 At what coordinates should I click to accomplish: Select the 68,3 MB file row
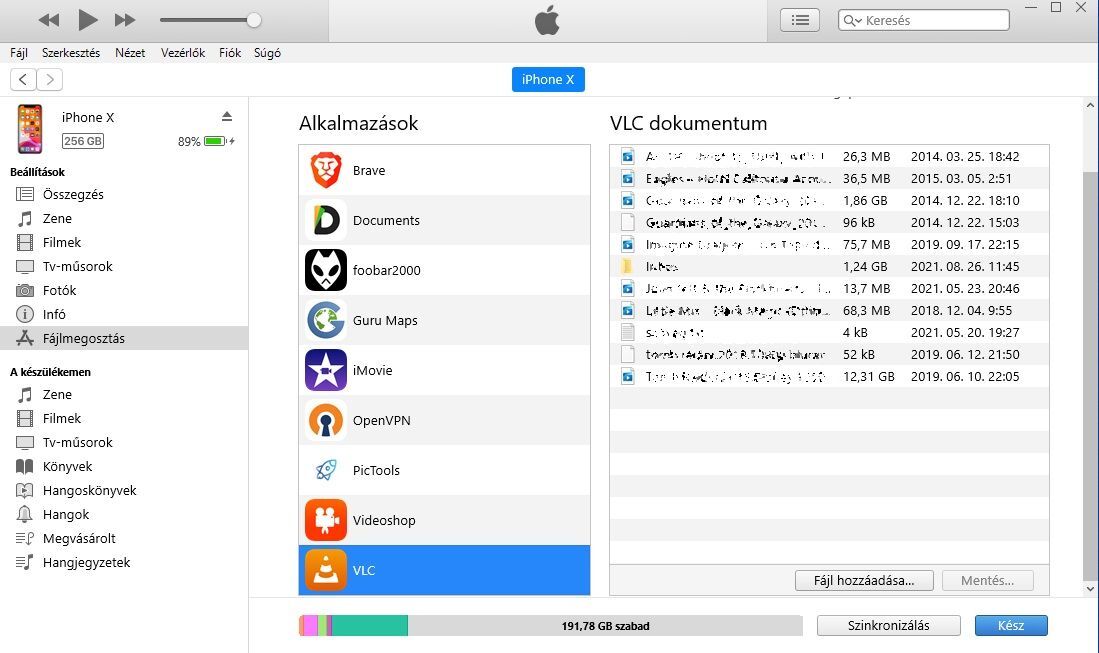pos(829,310)
